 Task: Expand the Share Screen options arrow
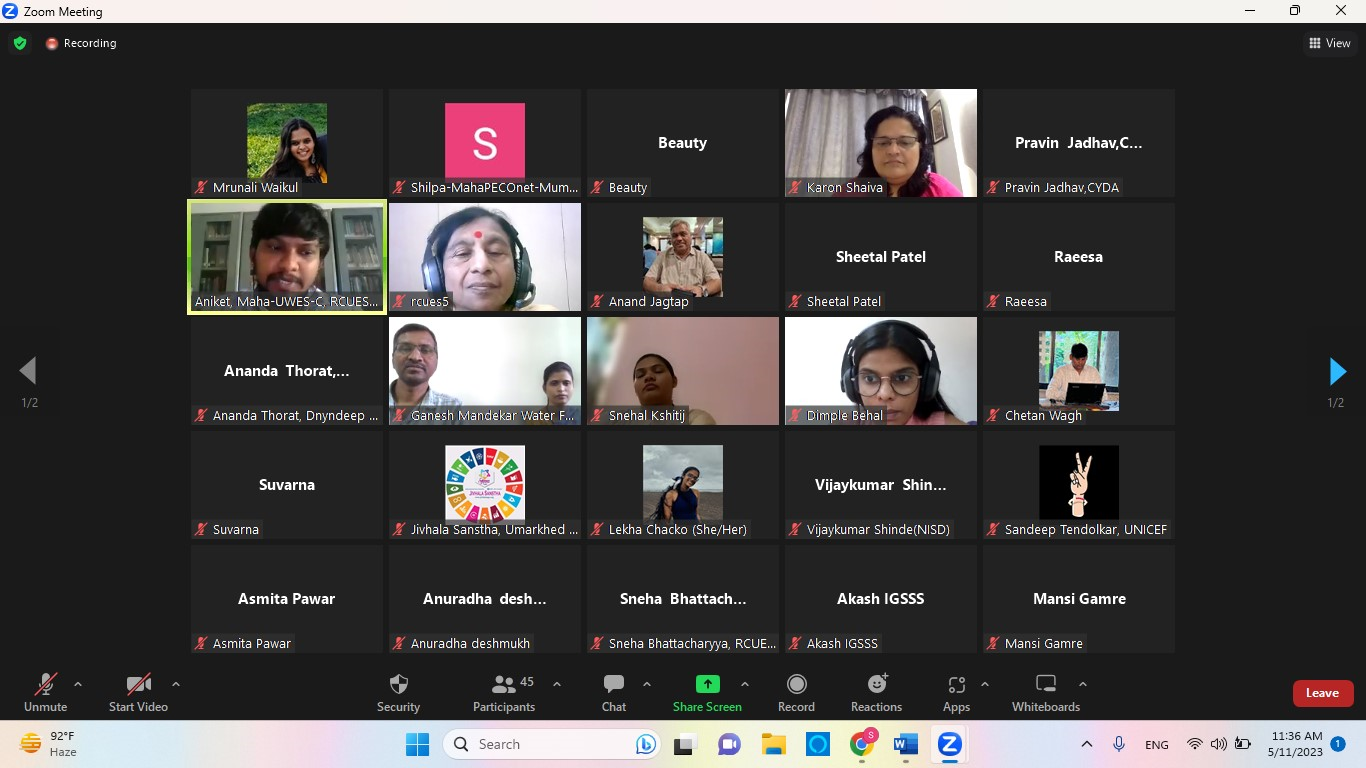(745, 685)
